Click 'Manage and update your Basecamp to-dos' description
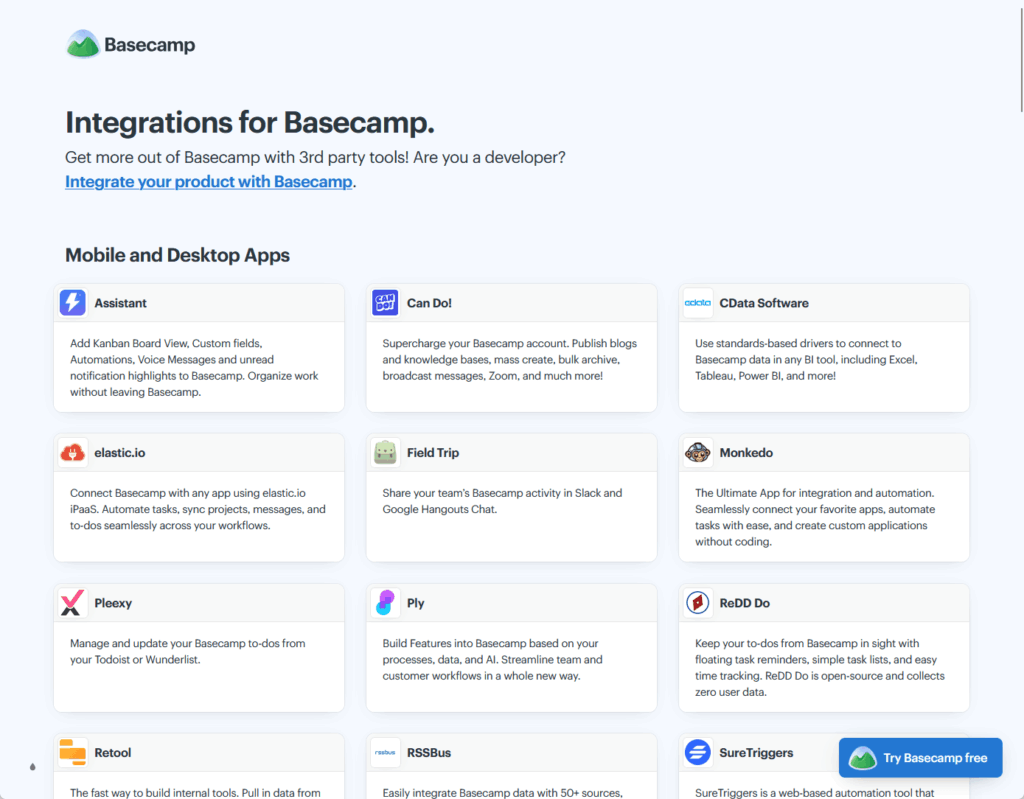1024x799 pixels. 187,651
